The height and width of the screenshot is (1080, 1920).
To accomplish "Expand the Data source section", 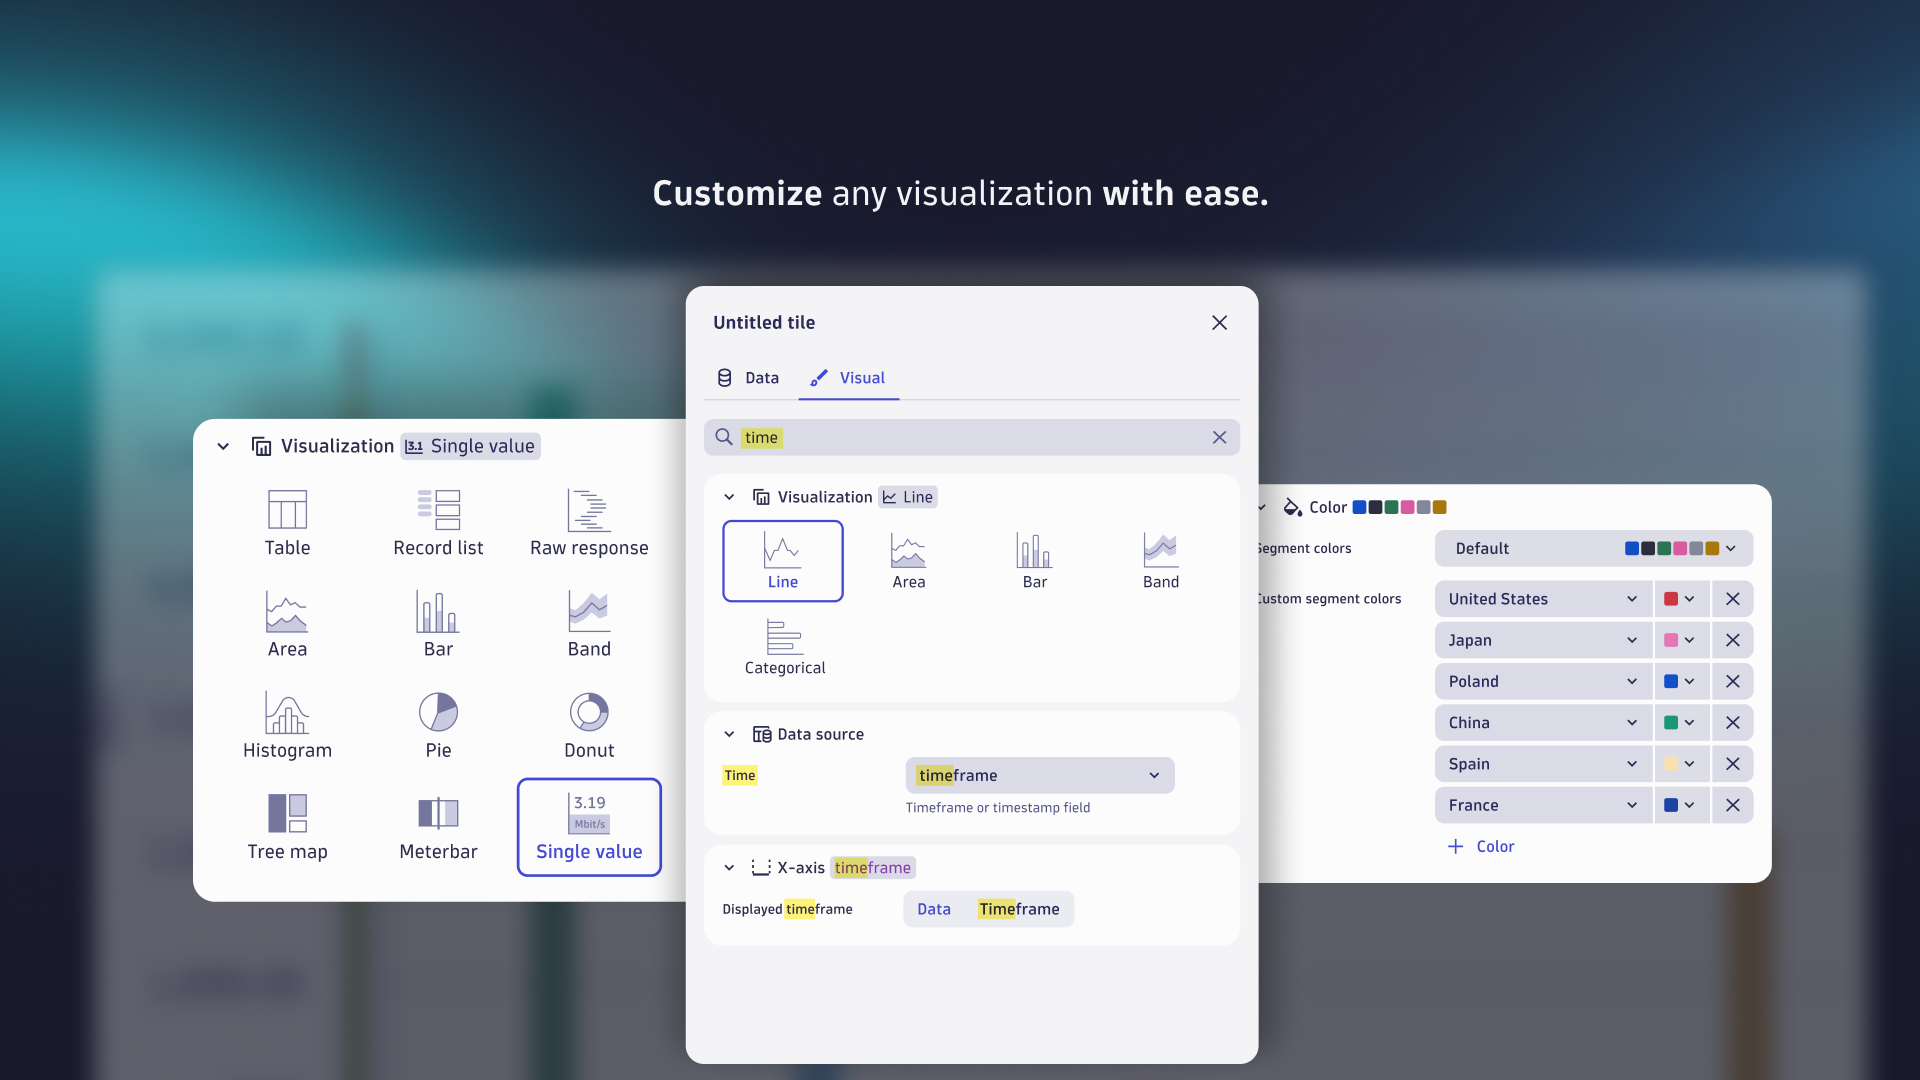I will (729, 735).
